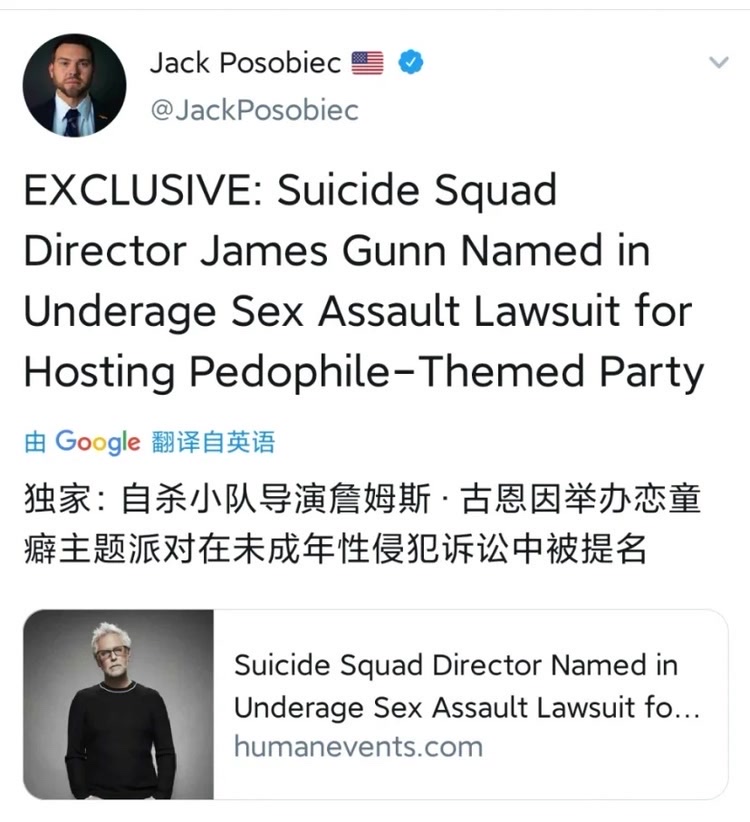The height and width of the screenshot is (822, 750).
Task: Click the Google logo in translation line
Action: 98,442
